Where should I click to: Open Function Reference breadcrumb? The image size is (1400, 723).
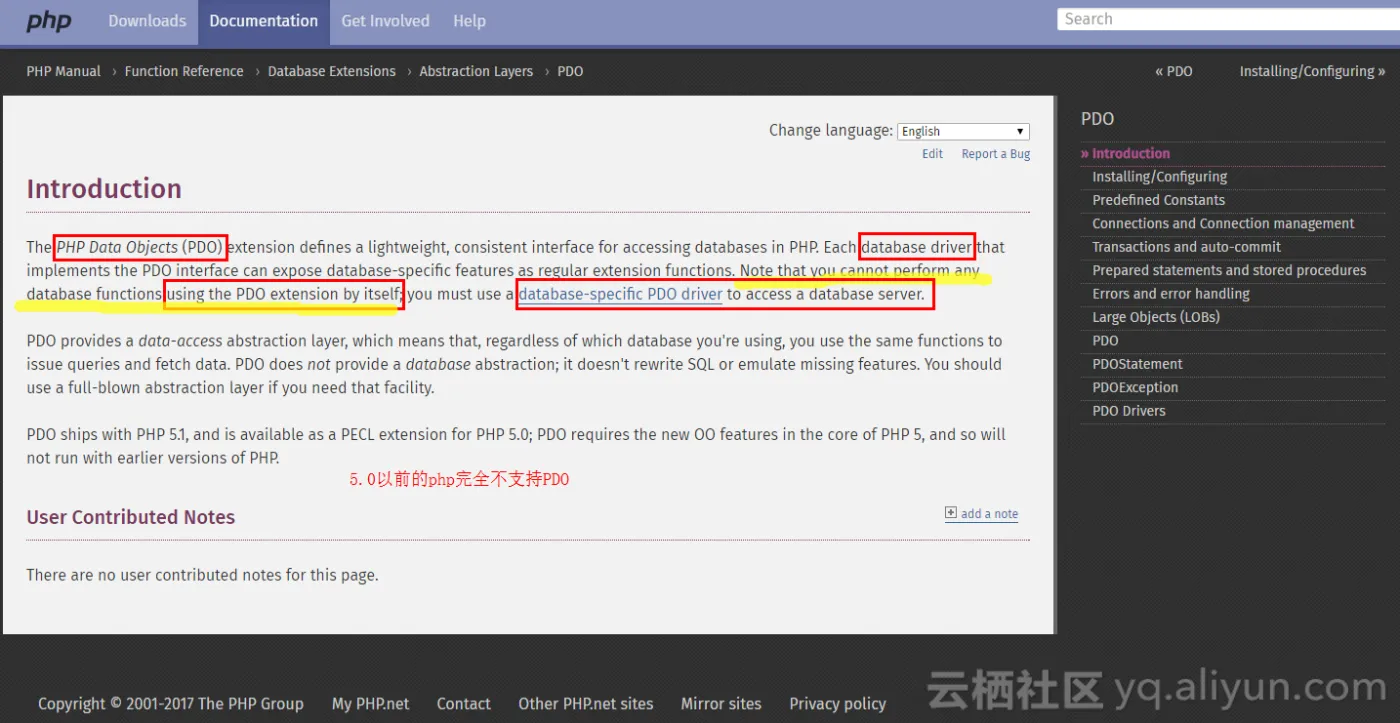click(x=184, y=71)
